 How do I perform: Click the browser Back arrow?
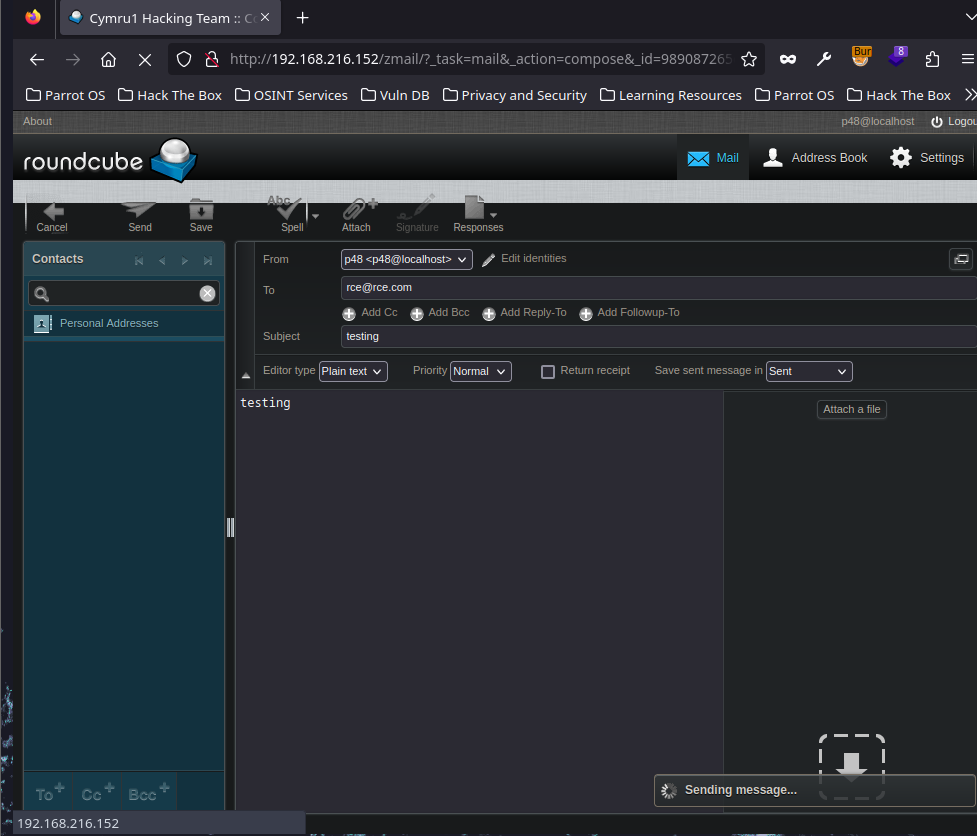point(37,59)
